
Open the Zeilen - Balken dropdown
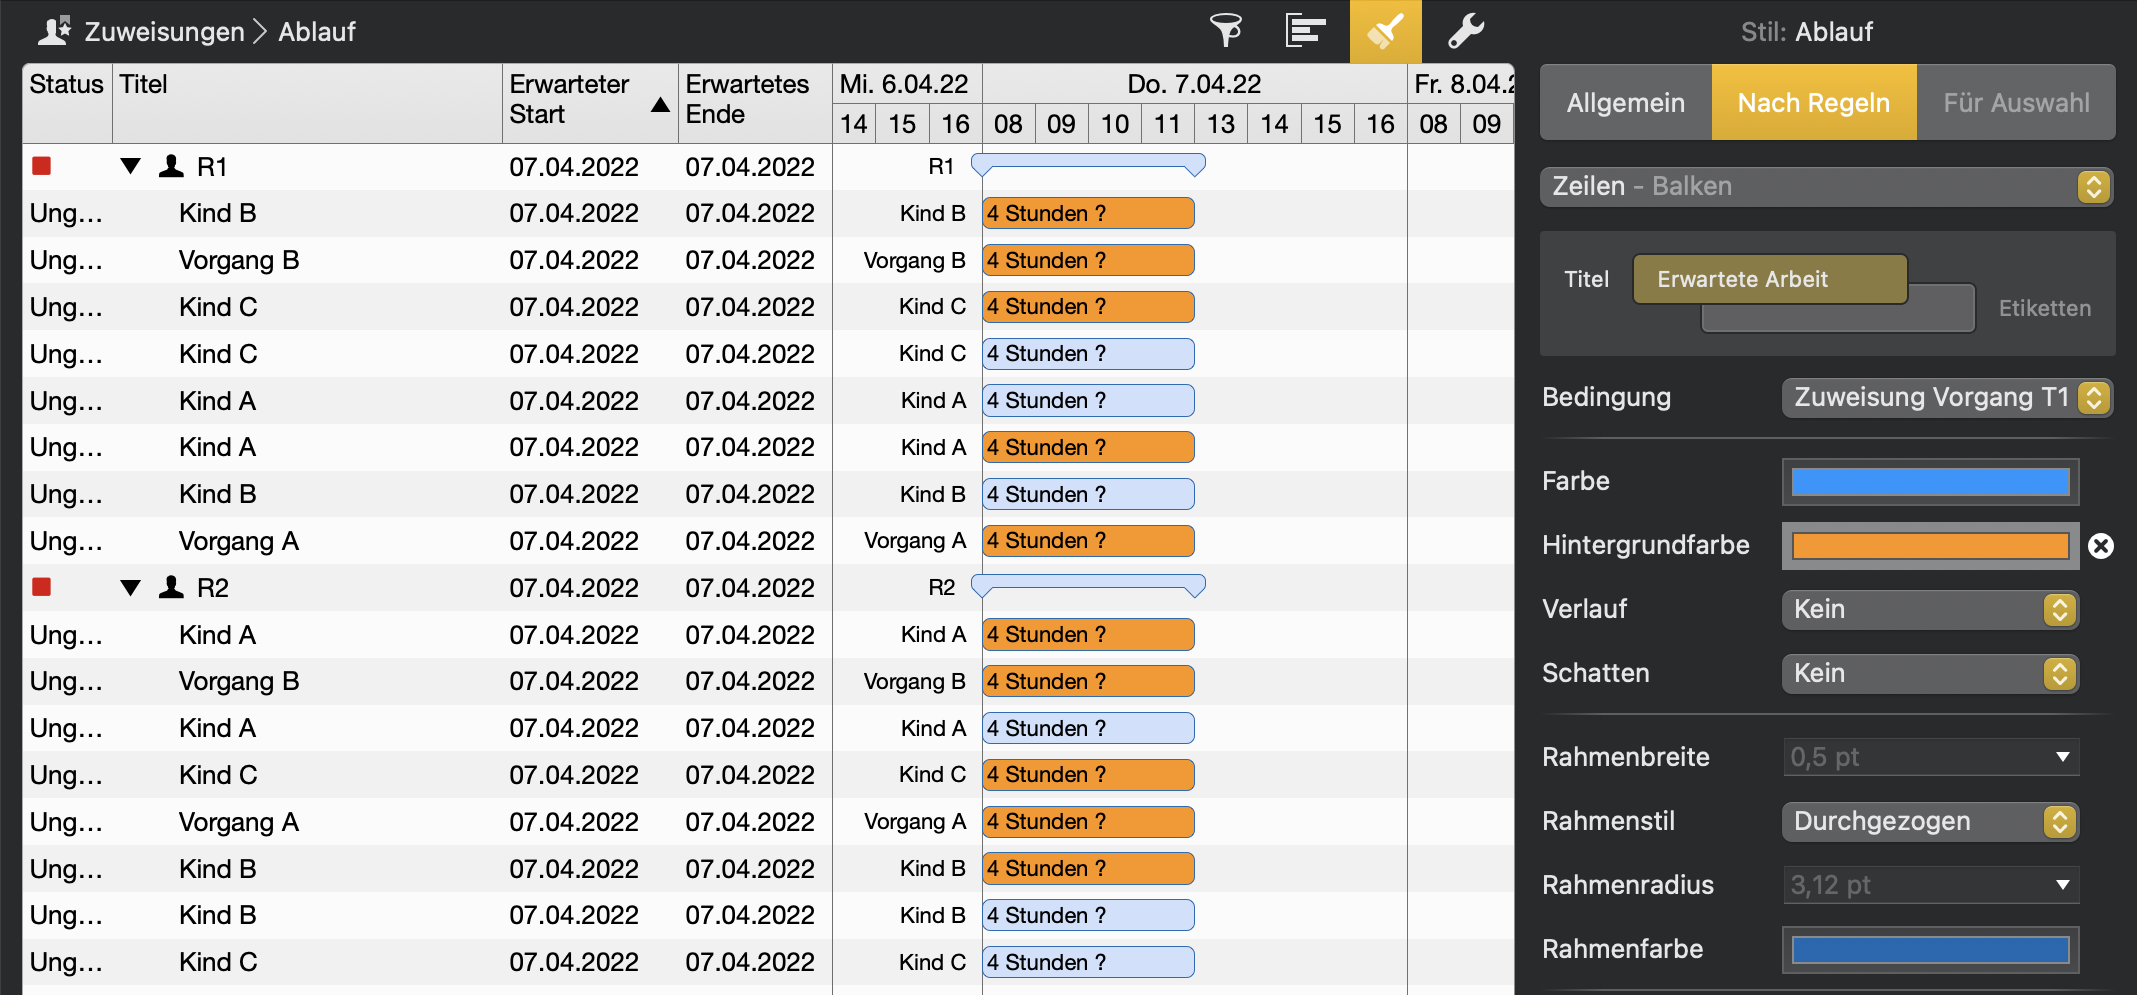(1826, 187)
